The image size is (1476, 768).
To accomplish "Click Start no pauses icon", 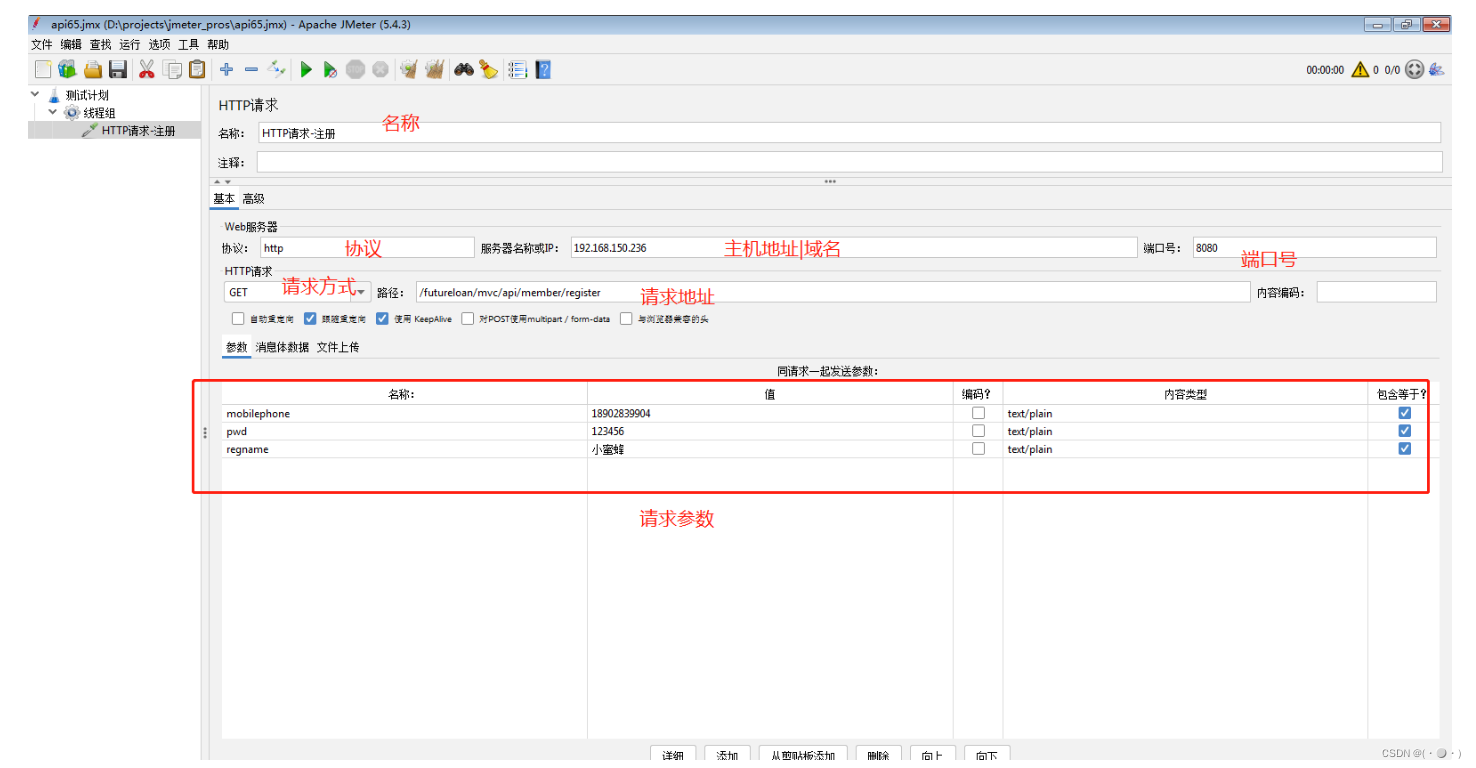I will point(330,69).
